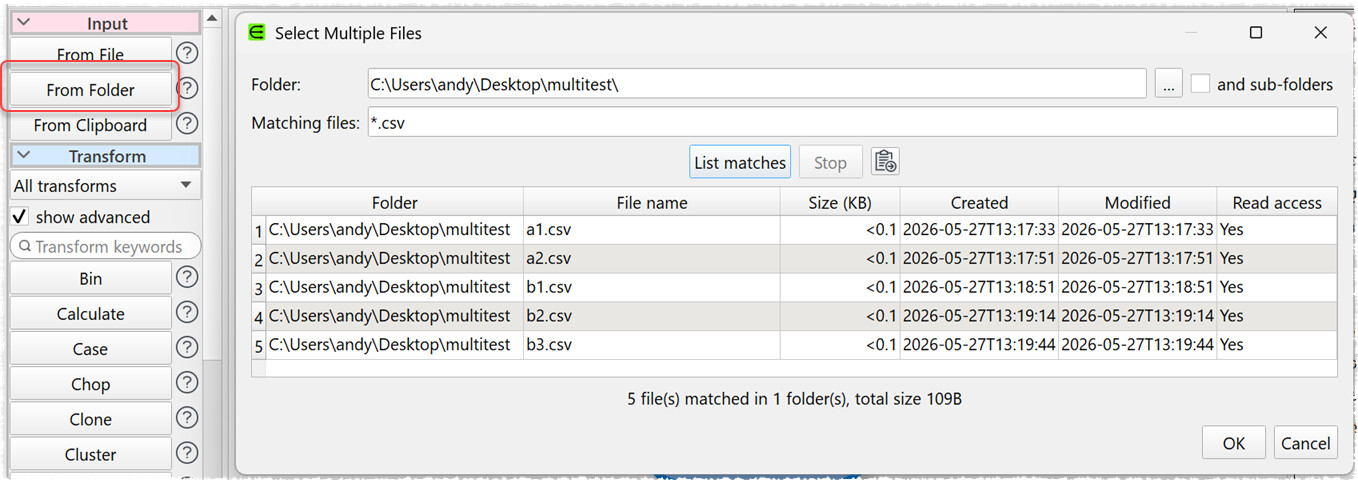Open help icon beside Clone

click(187, 418)
